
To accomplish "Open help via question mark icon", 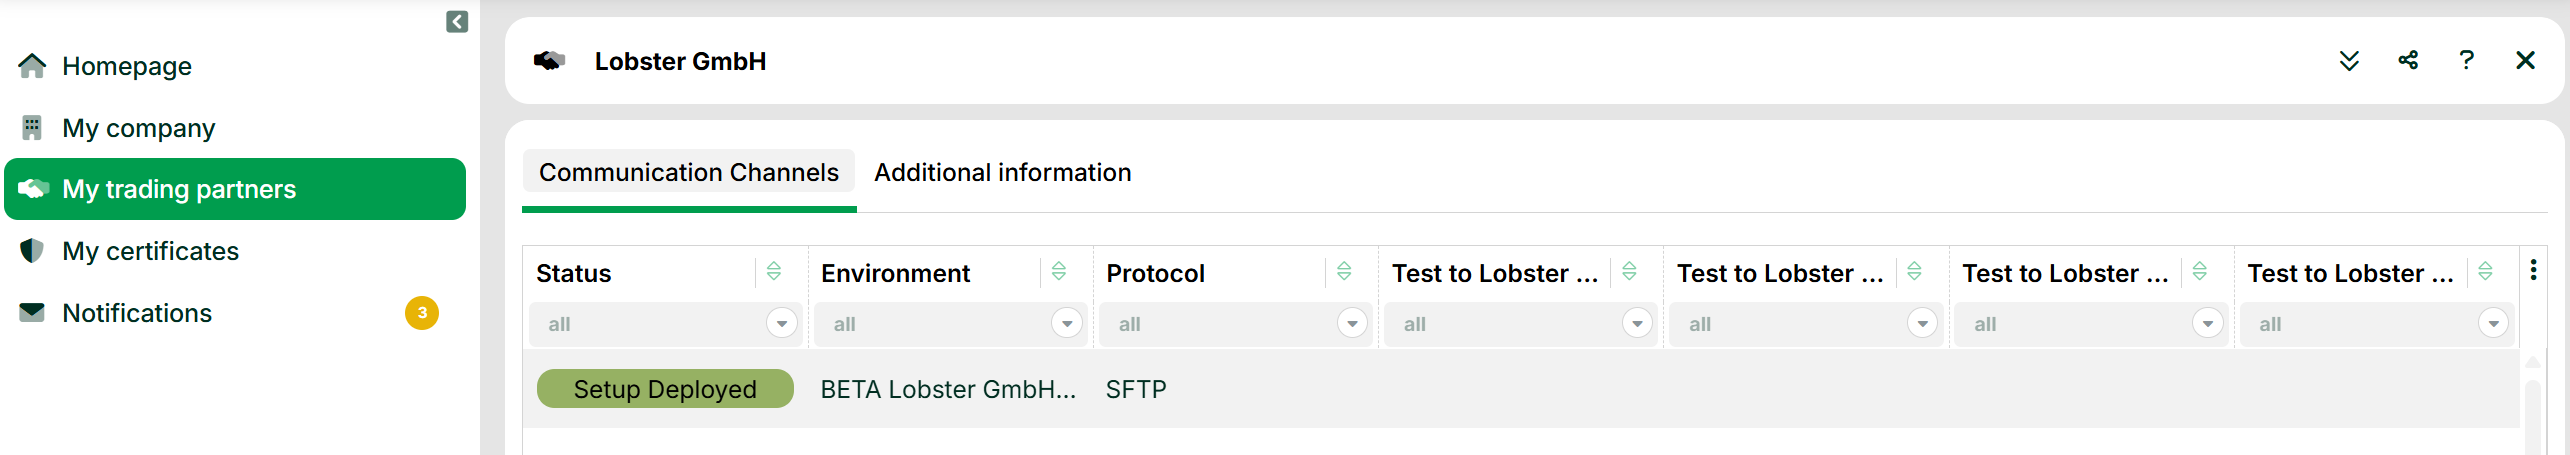I will (2466, 61).
